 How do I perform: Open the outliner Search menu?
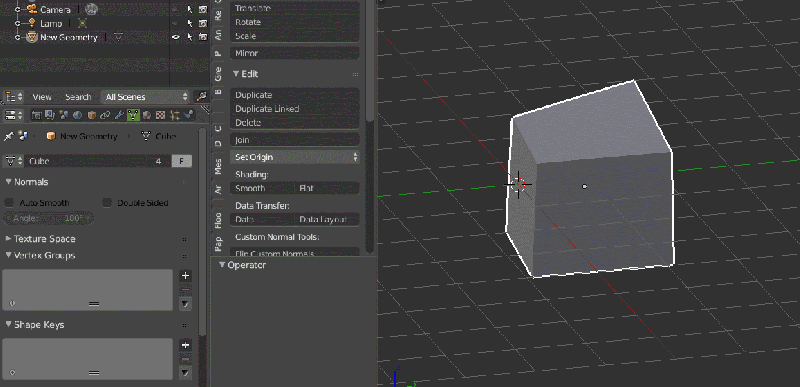(x=78, y=96)
